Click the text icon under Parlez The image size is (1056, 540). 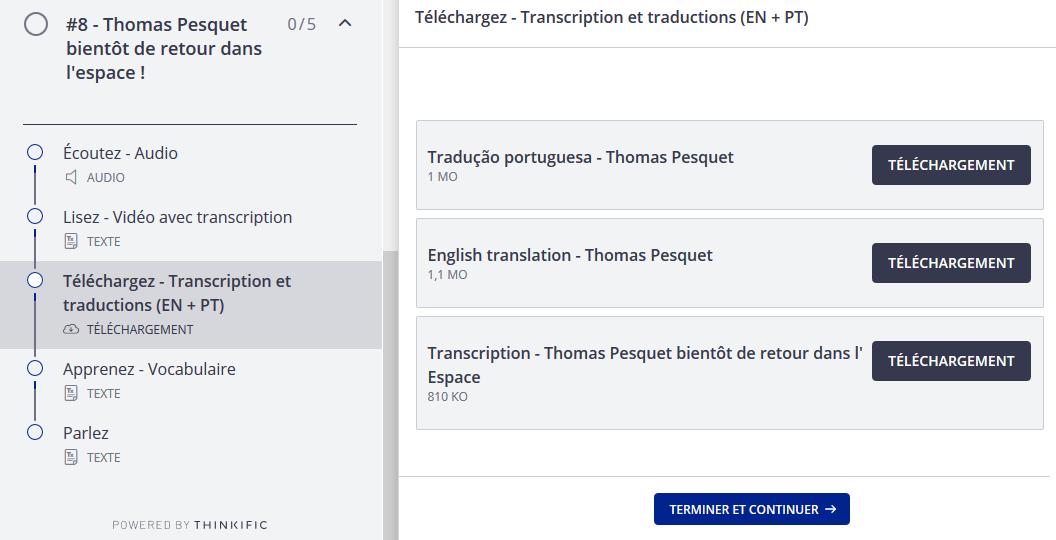(71, 457)
